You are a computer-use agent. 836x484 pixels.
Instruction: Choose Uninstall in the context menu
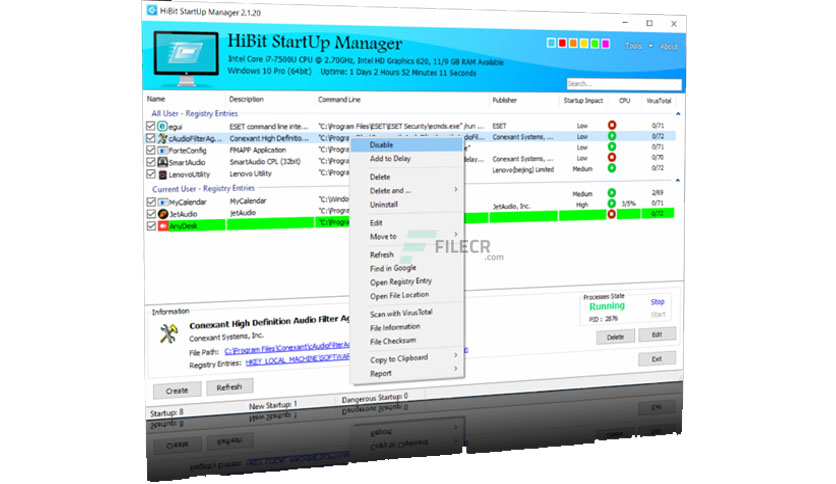click(x=408, y=204)
